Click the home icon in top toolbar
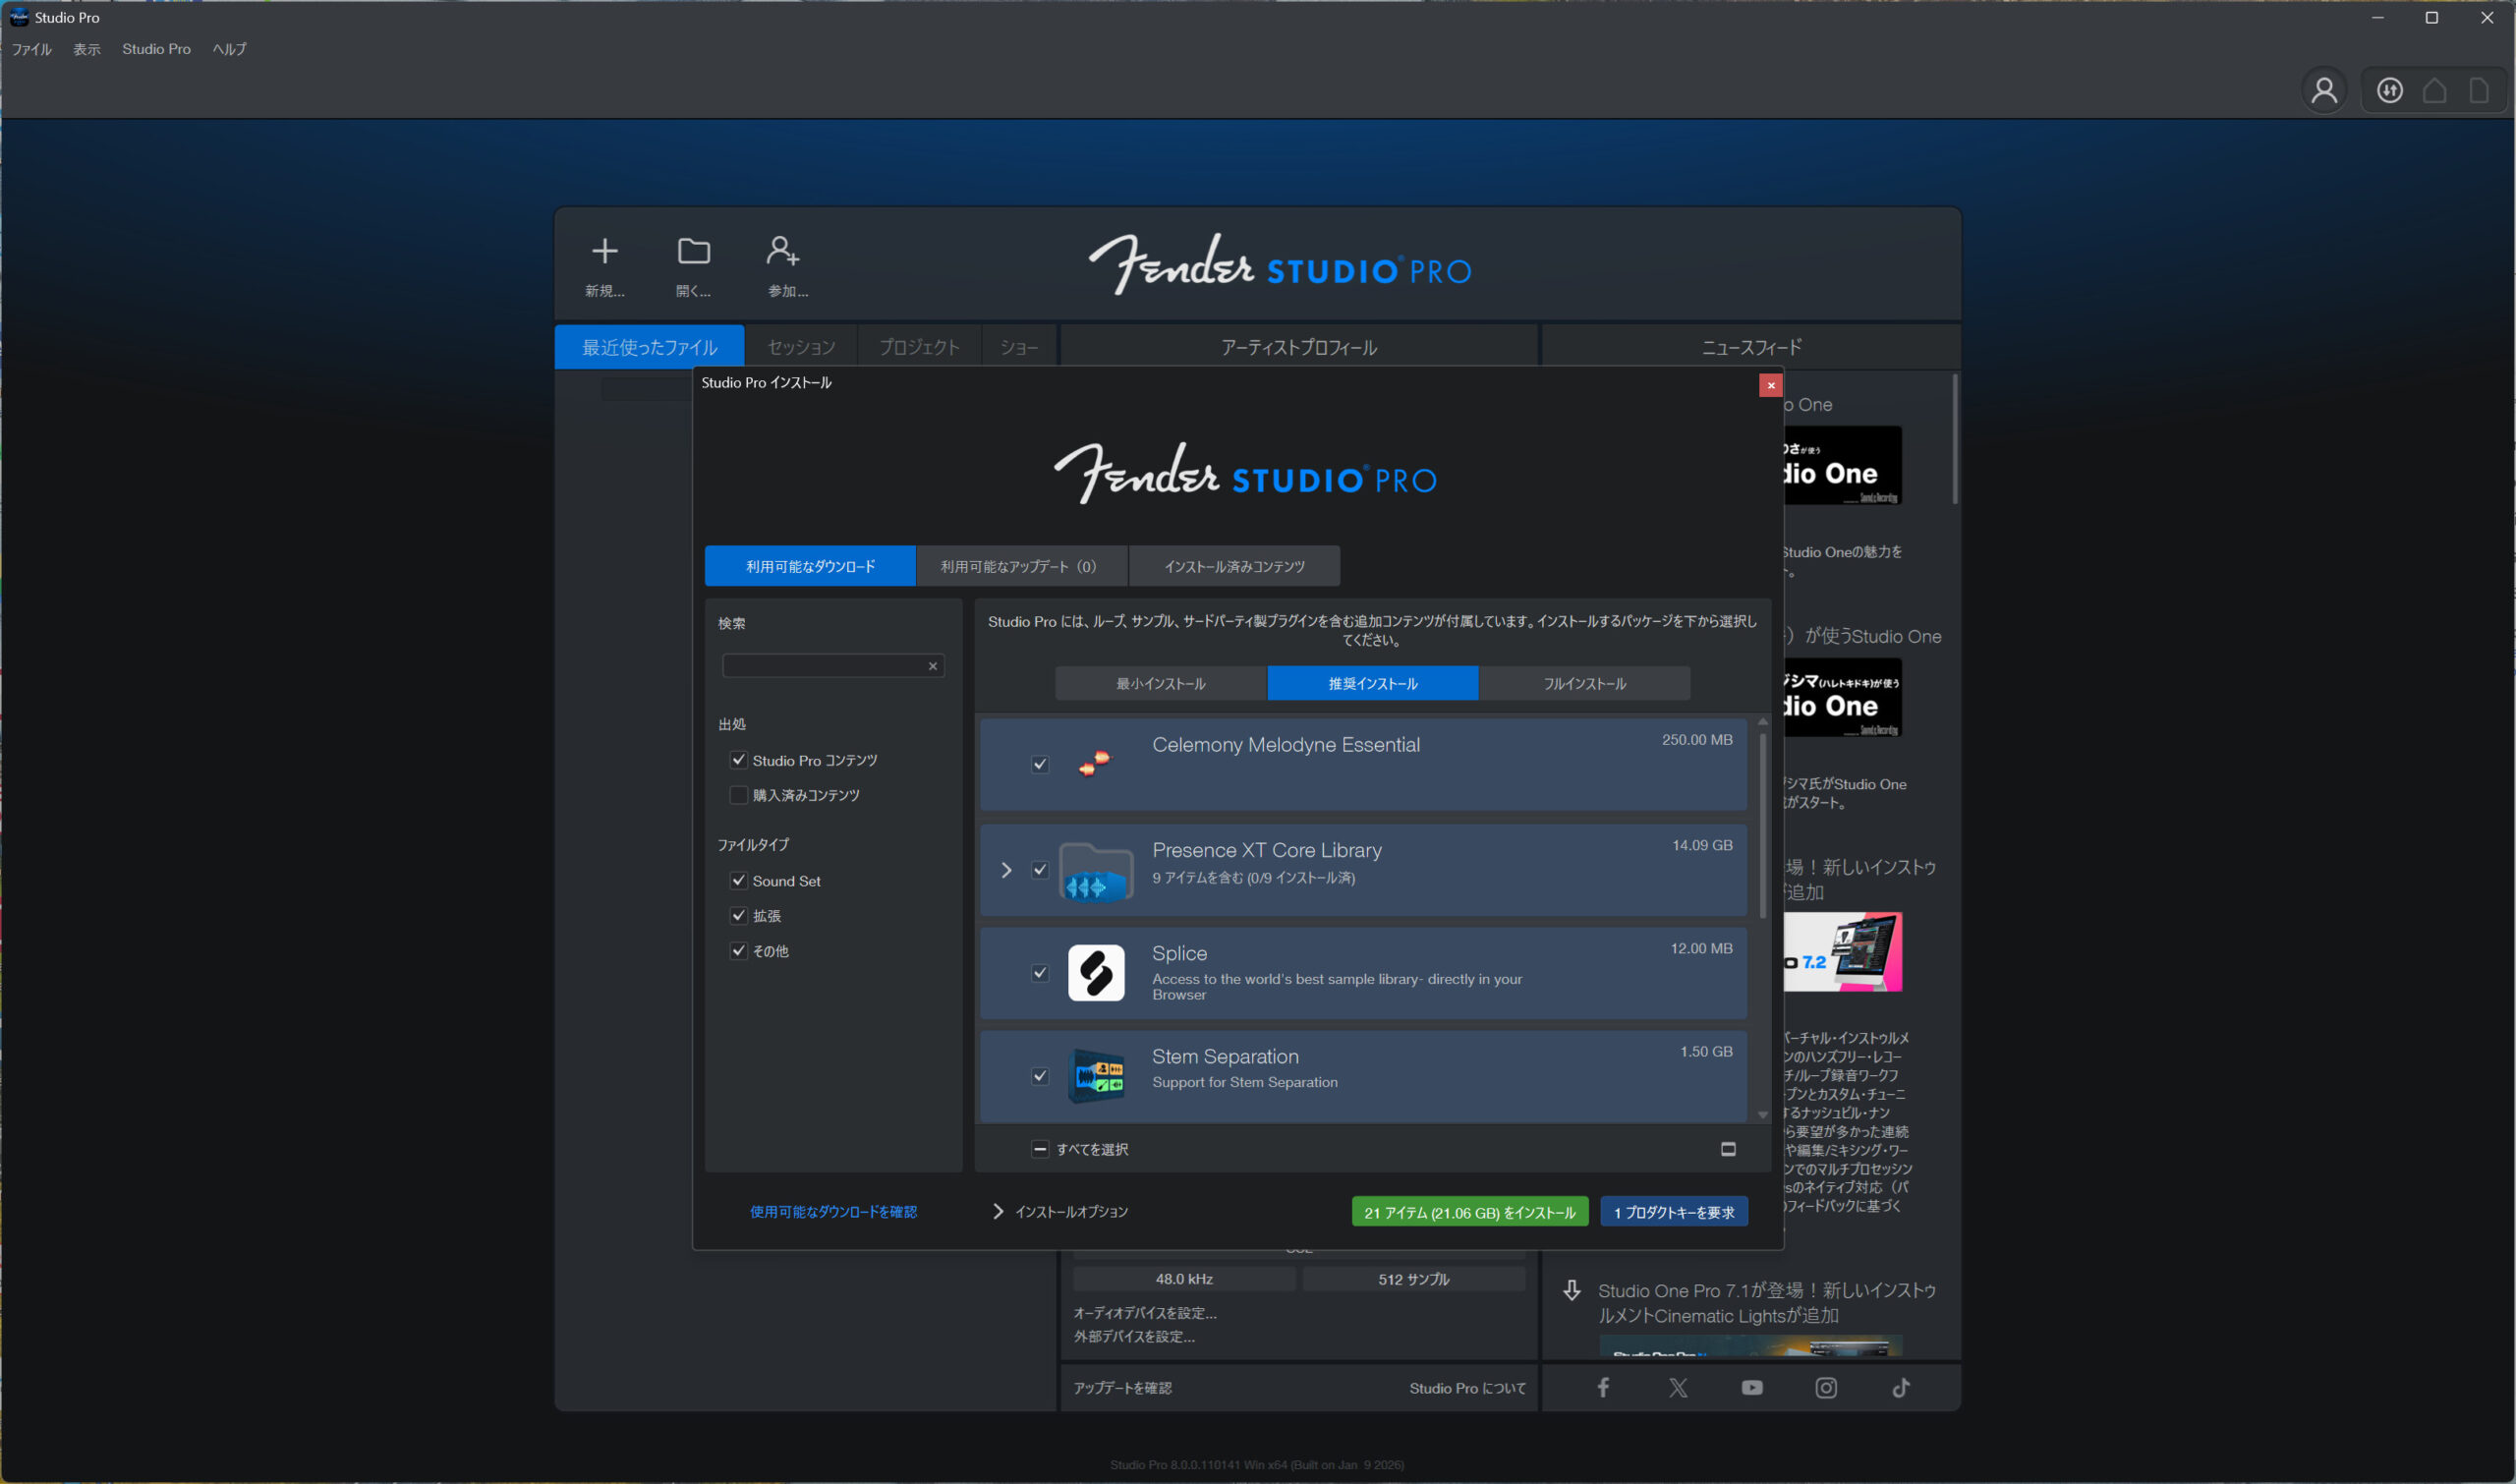This screenshot has width=2516, height=1484. pyautogui.click(x=2434, y=91)
